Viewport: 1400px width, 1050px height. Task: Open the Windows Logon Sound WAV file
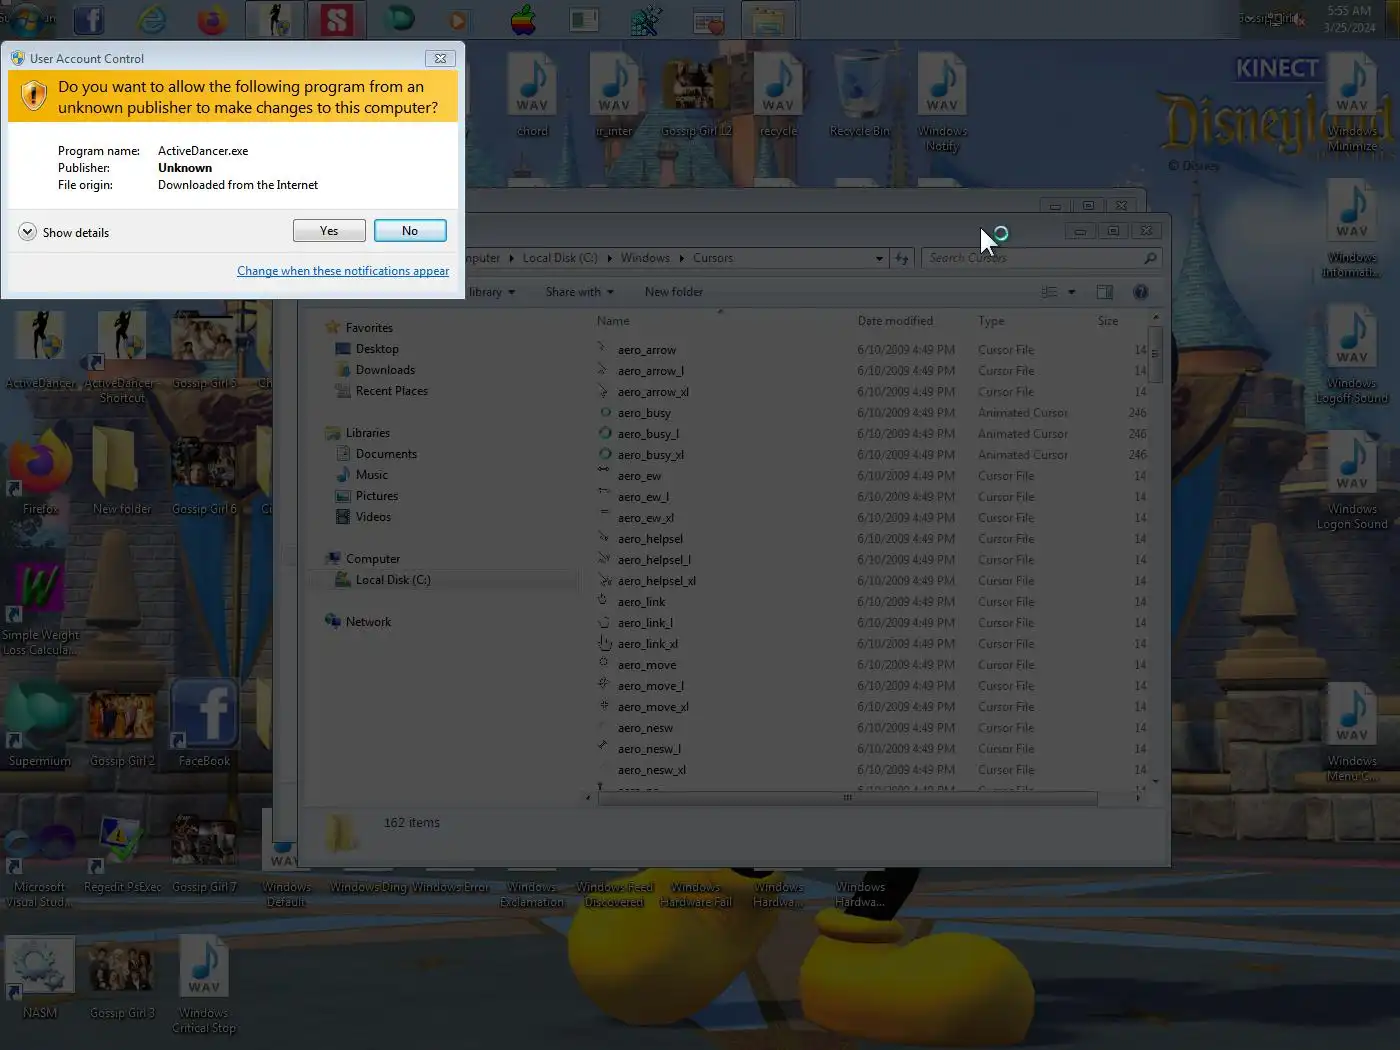click(1352, 481)
